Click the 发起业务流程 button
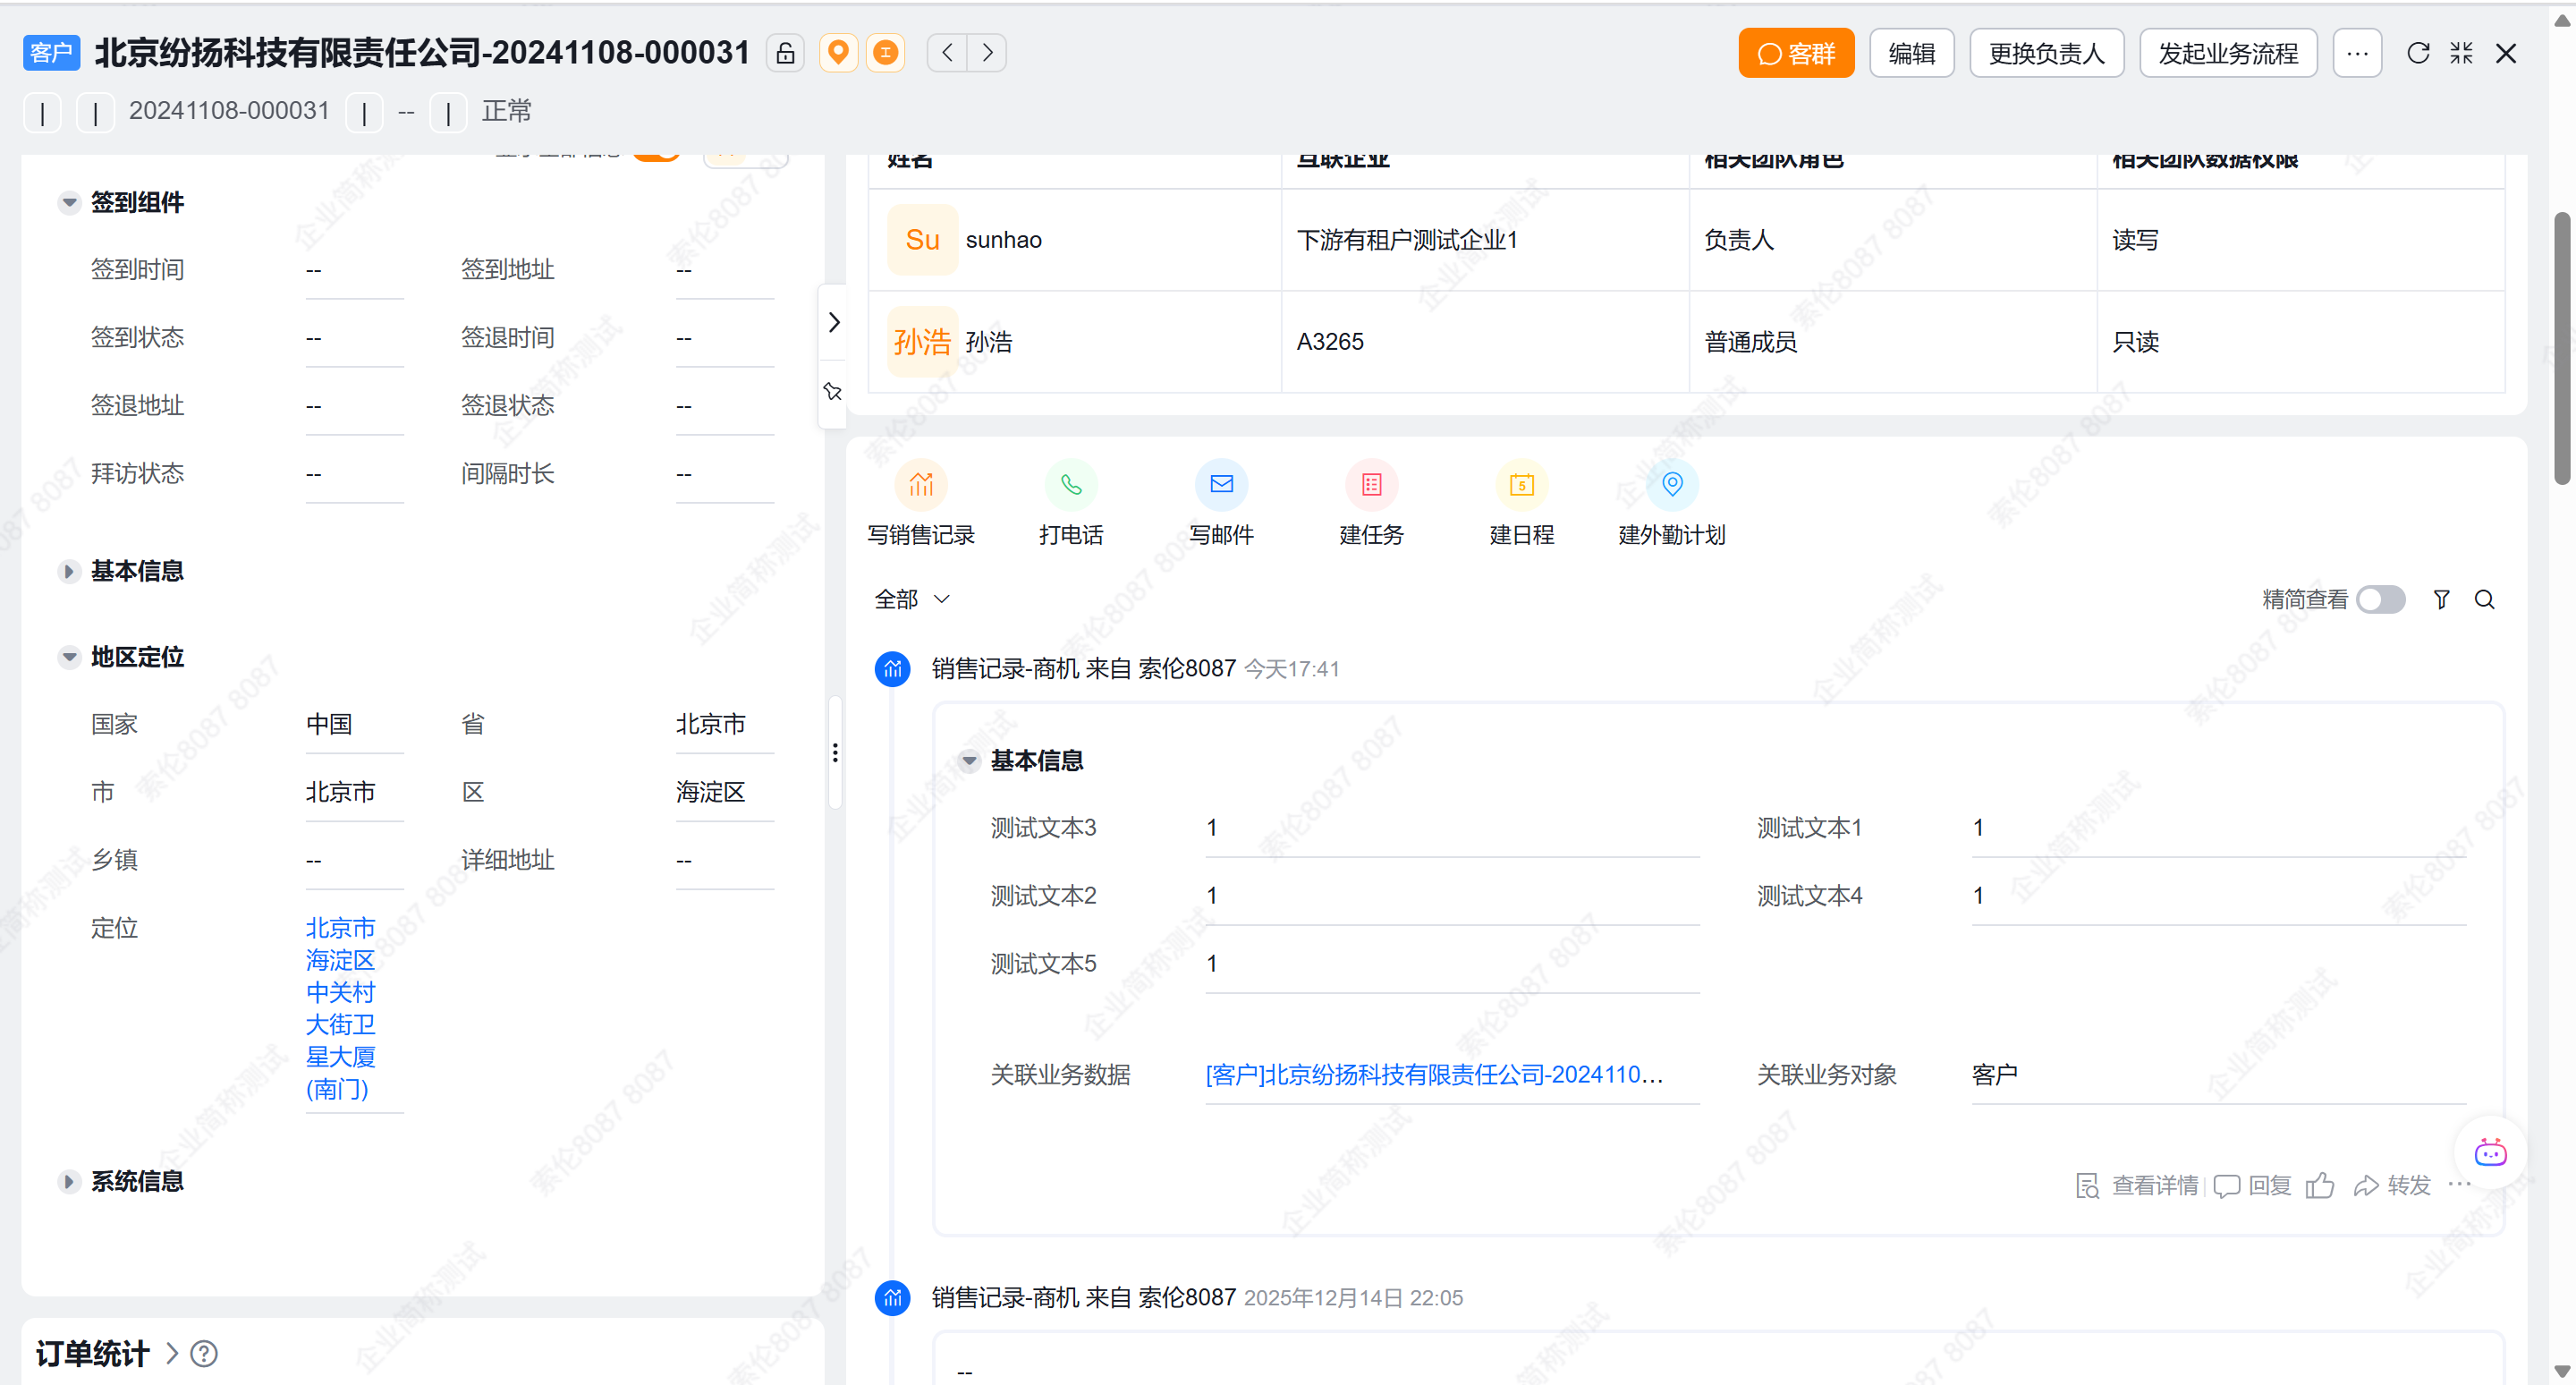The width and height of the screenshot is (2576, 1385). coord(2227,53)
